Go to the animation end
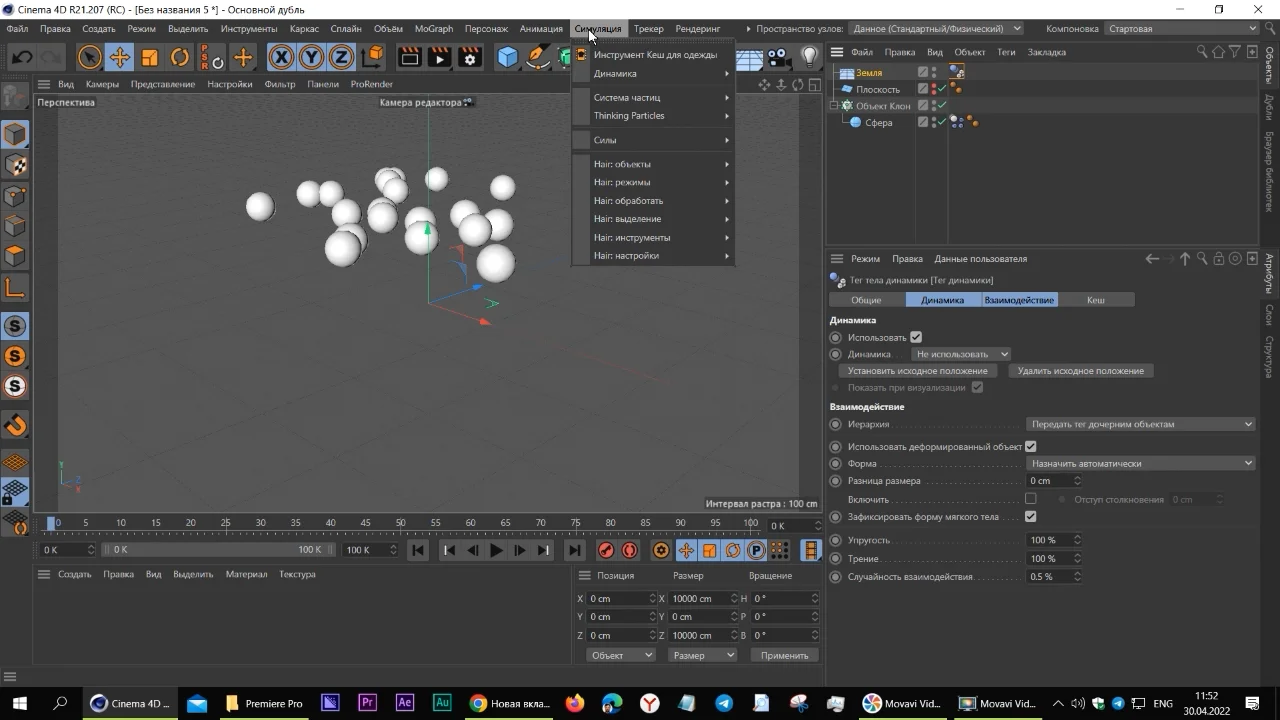The width and height of the screenshot is (1280, 720). pos(574,550)
